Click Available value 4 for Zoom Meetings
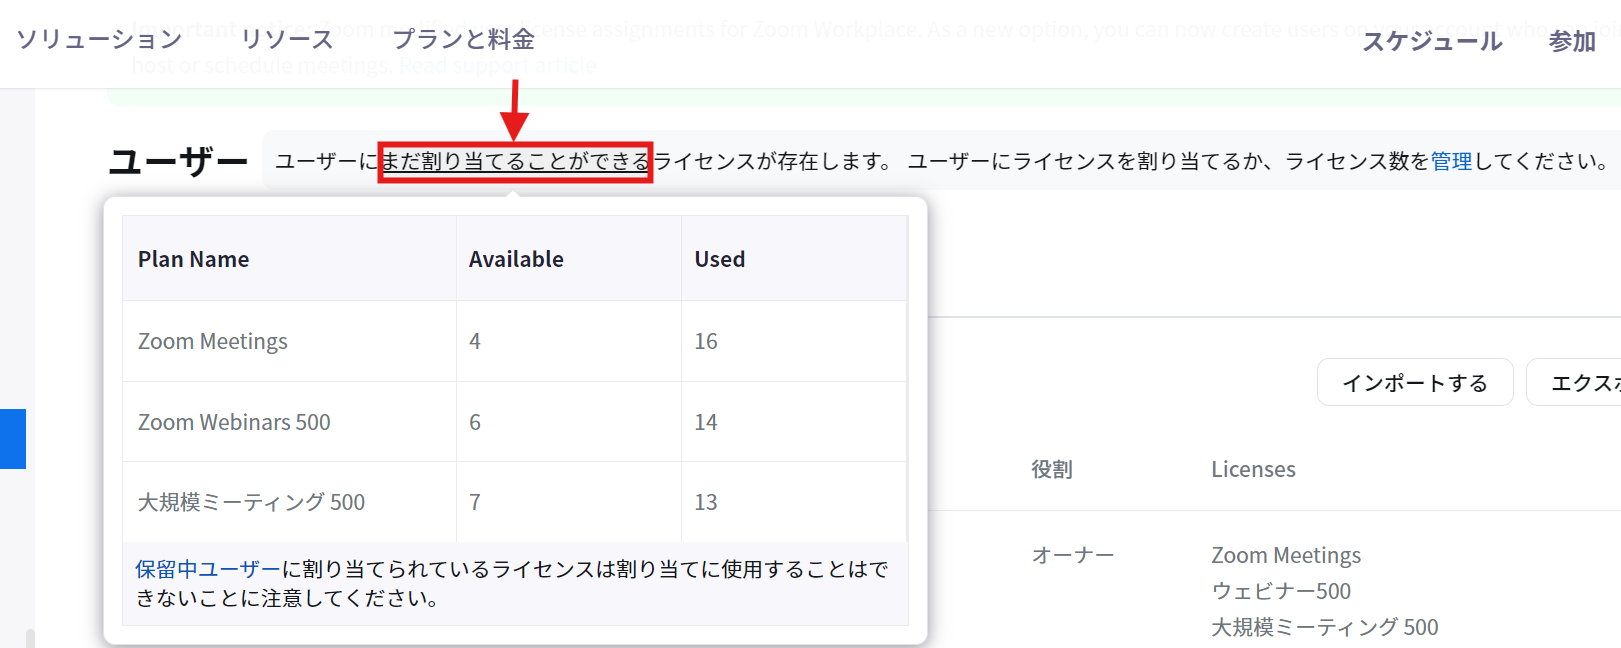Image resolution: width=1621 pixels, height=648 pixels. tap(475, 341)
